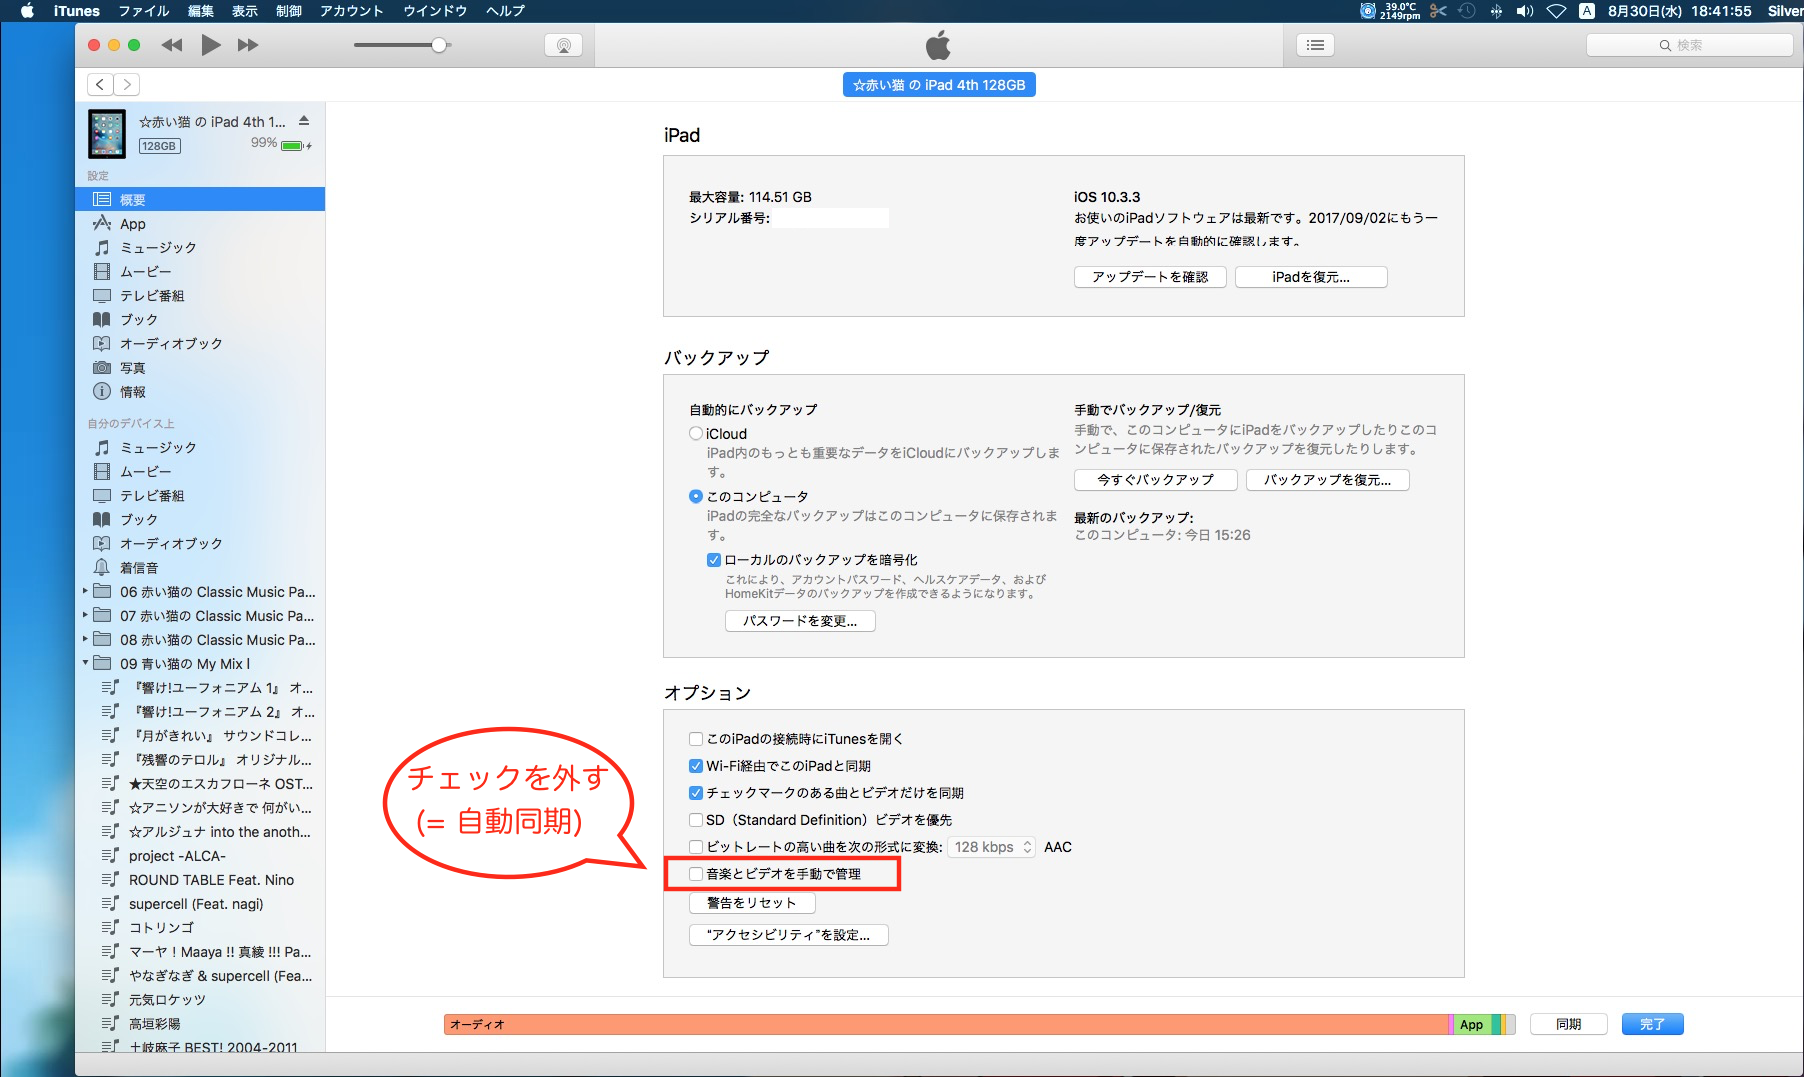Screen dimensions: 1804x1077
Task: Click the 警告をリセット button
Action: point(752,903)
